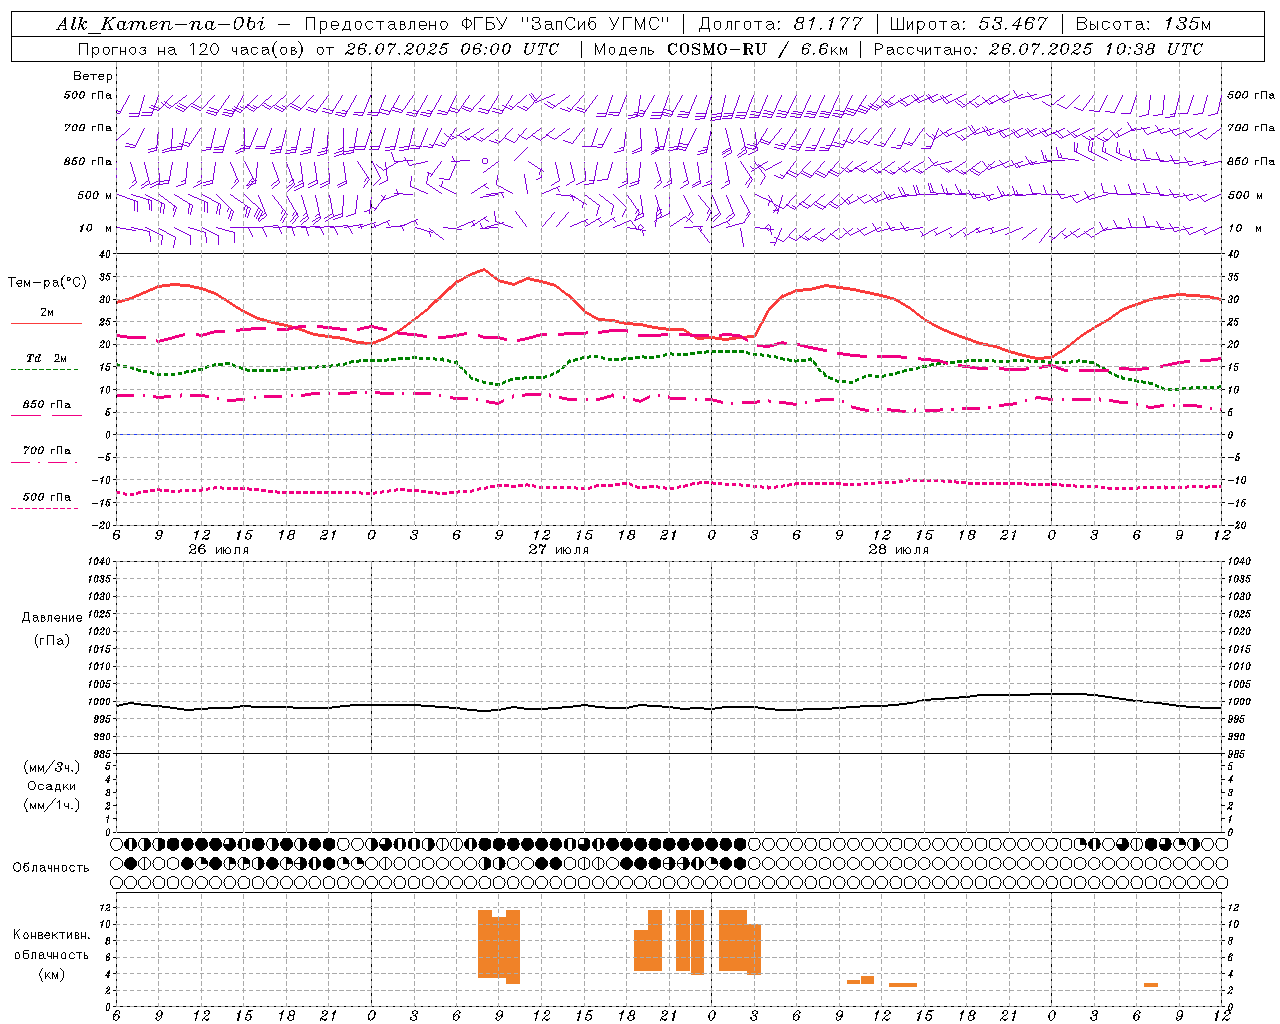Click the Широта: 53.467 value
1280x1024 pixels.
pyautogui.click(x=968, y=24)
